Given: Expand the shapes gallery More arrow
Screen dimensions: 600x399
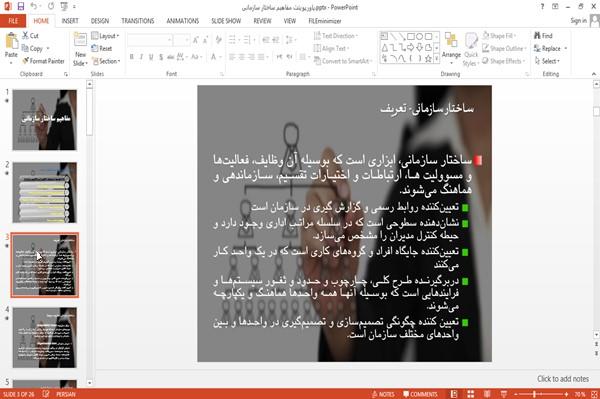Looking at the screenshot, I should click(x=437, y=59).
